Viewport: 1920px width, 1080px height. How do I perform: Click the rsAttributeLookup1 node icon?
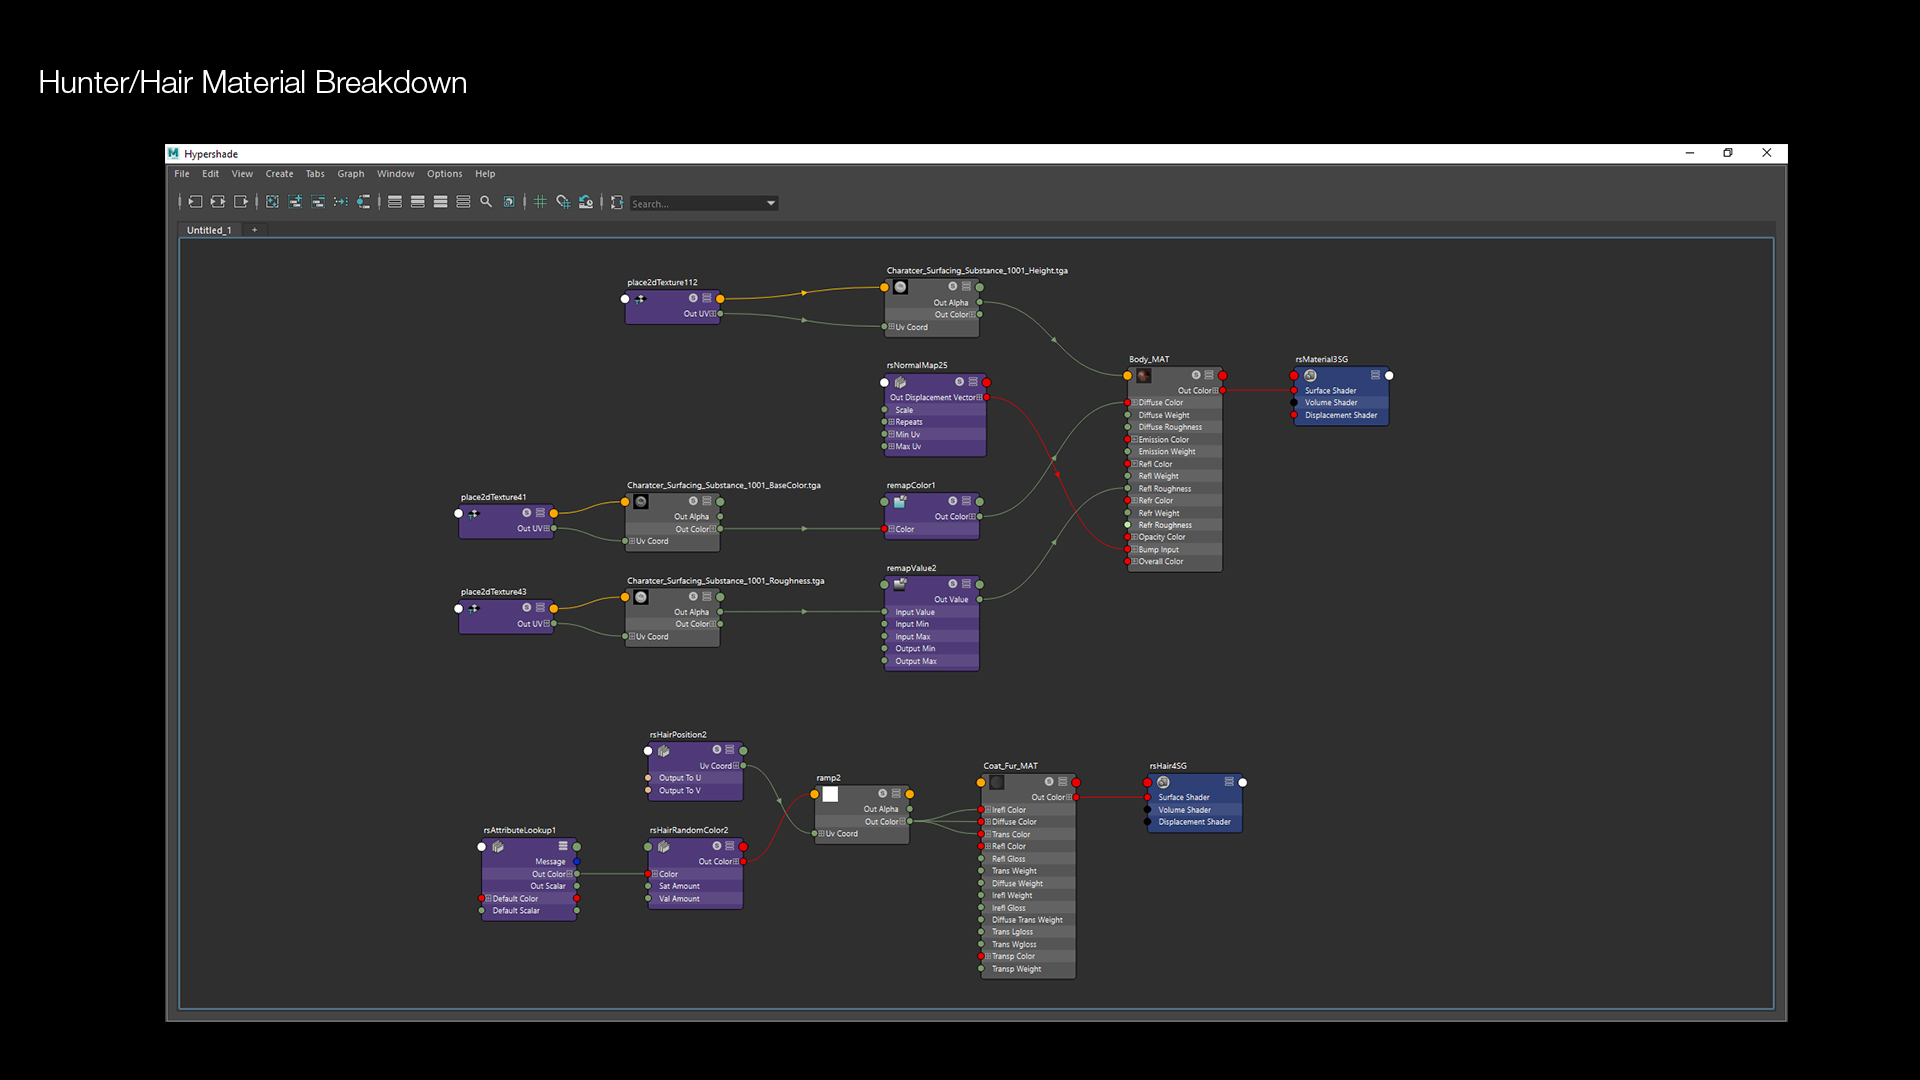click(497, 846)
